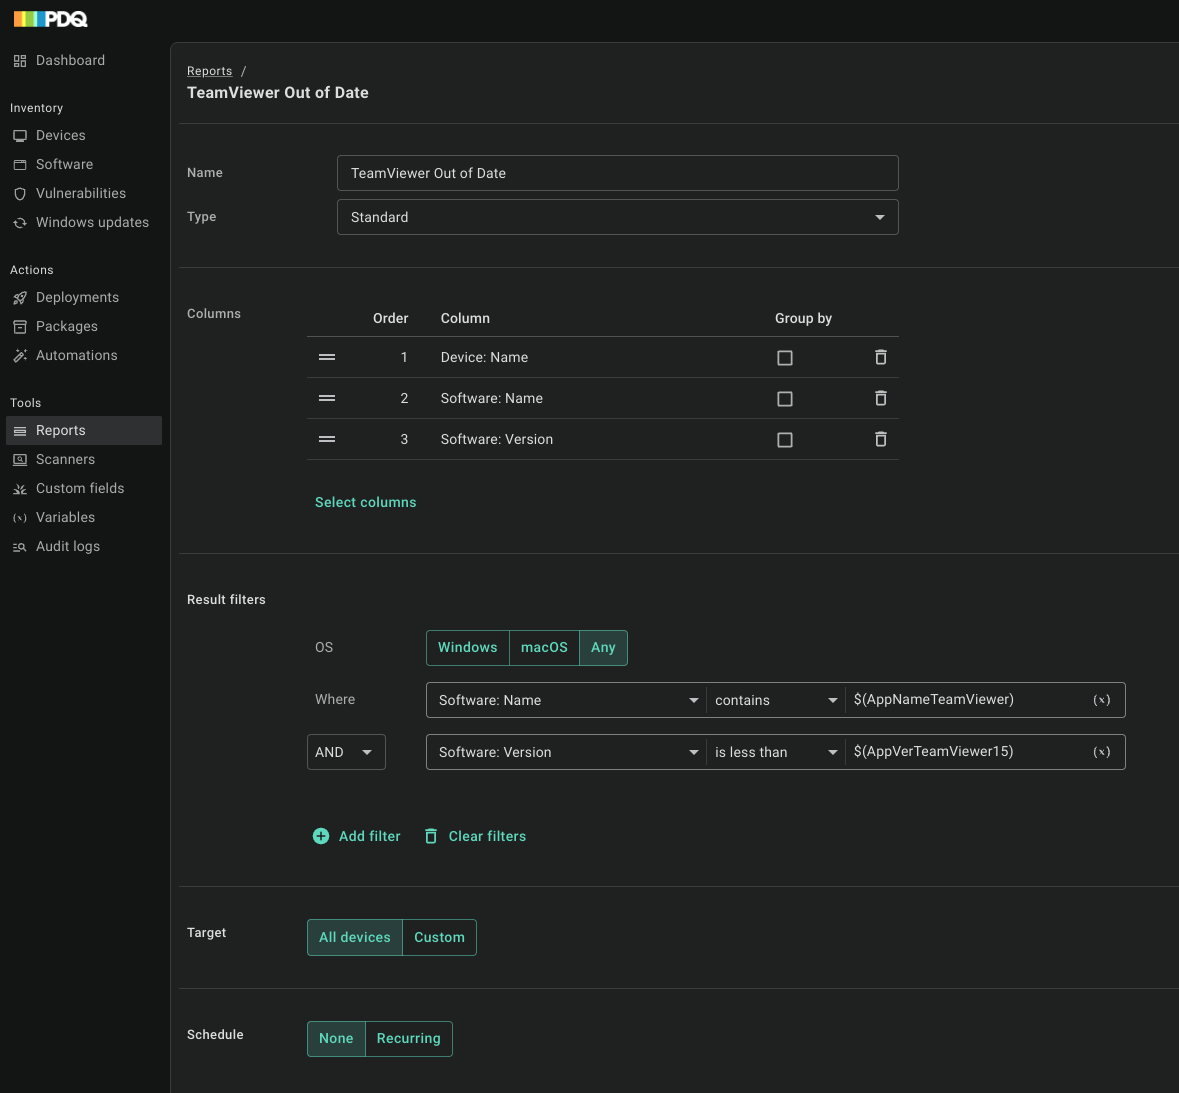Click the Vulnerabilities shield icon
The image size is (1179, 1093).
click(20, 194)
